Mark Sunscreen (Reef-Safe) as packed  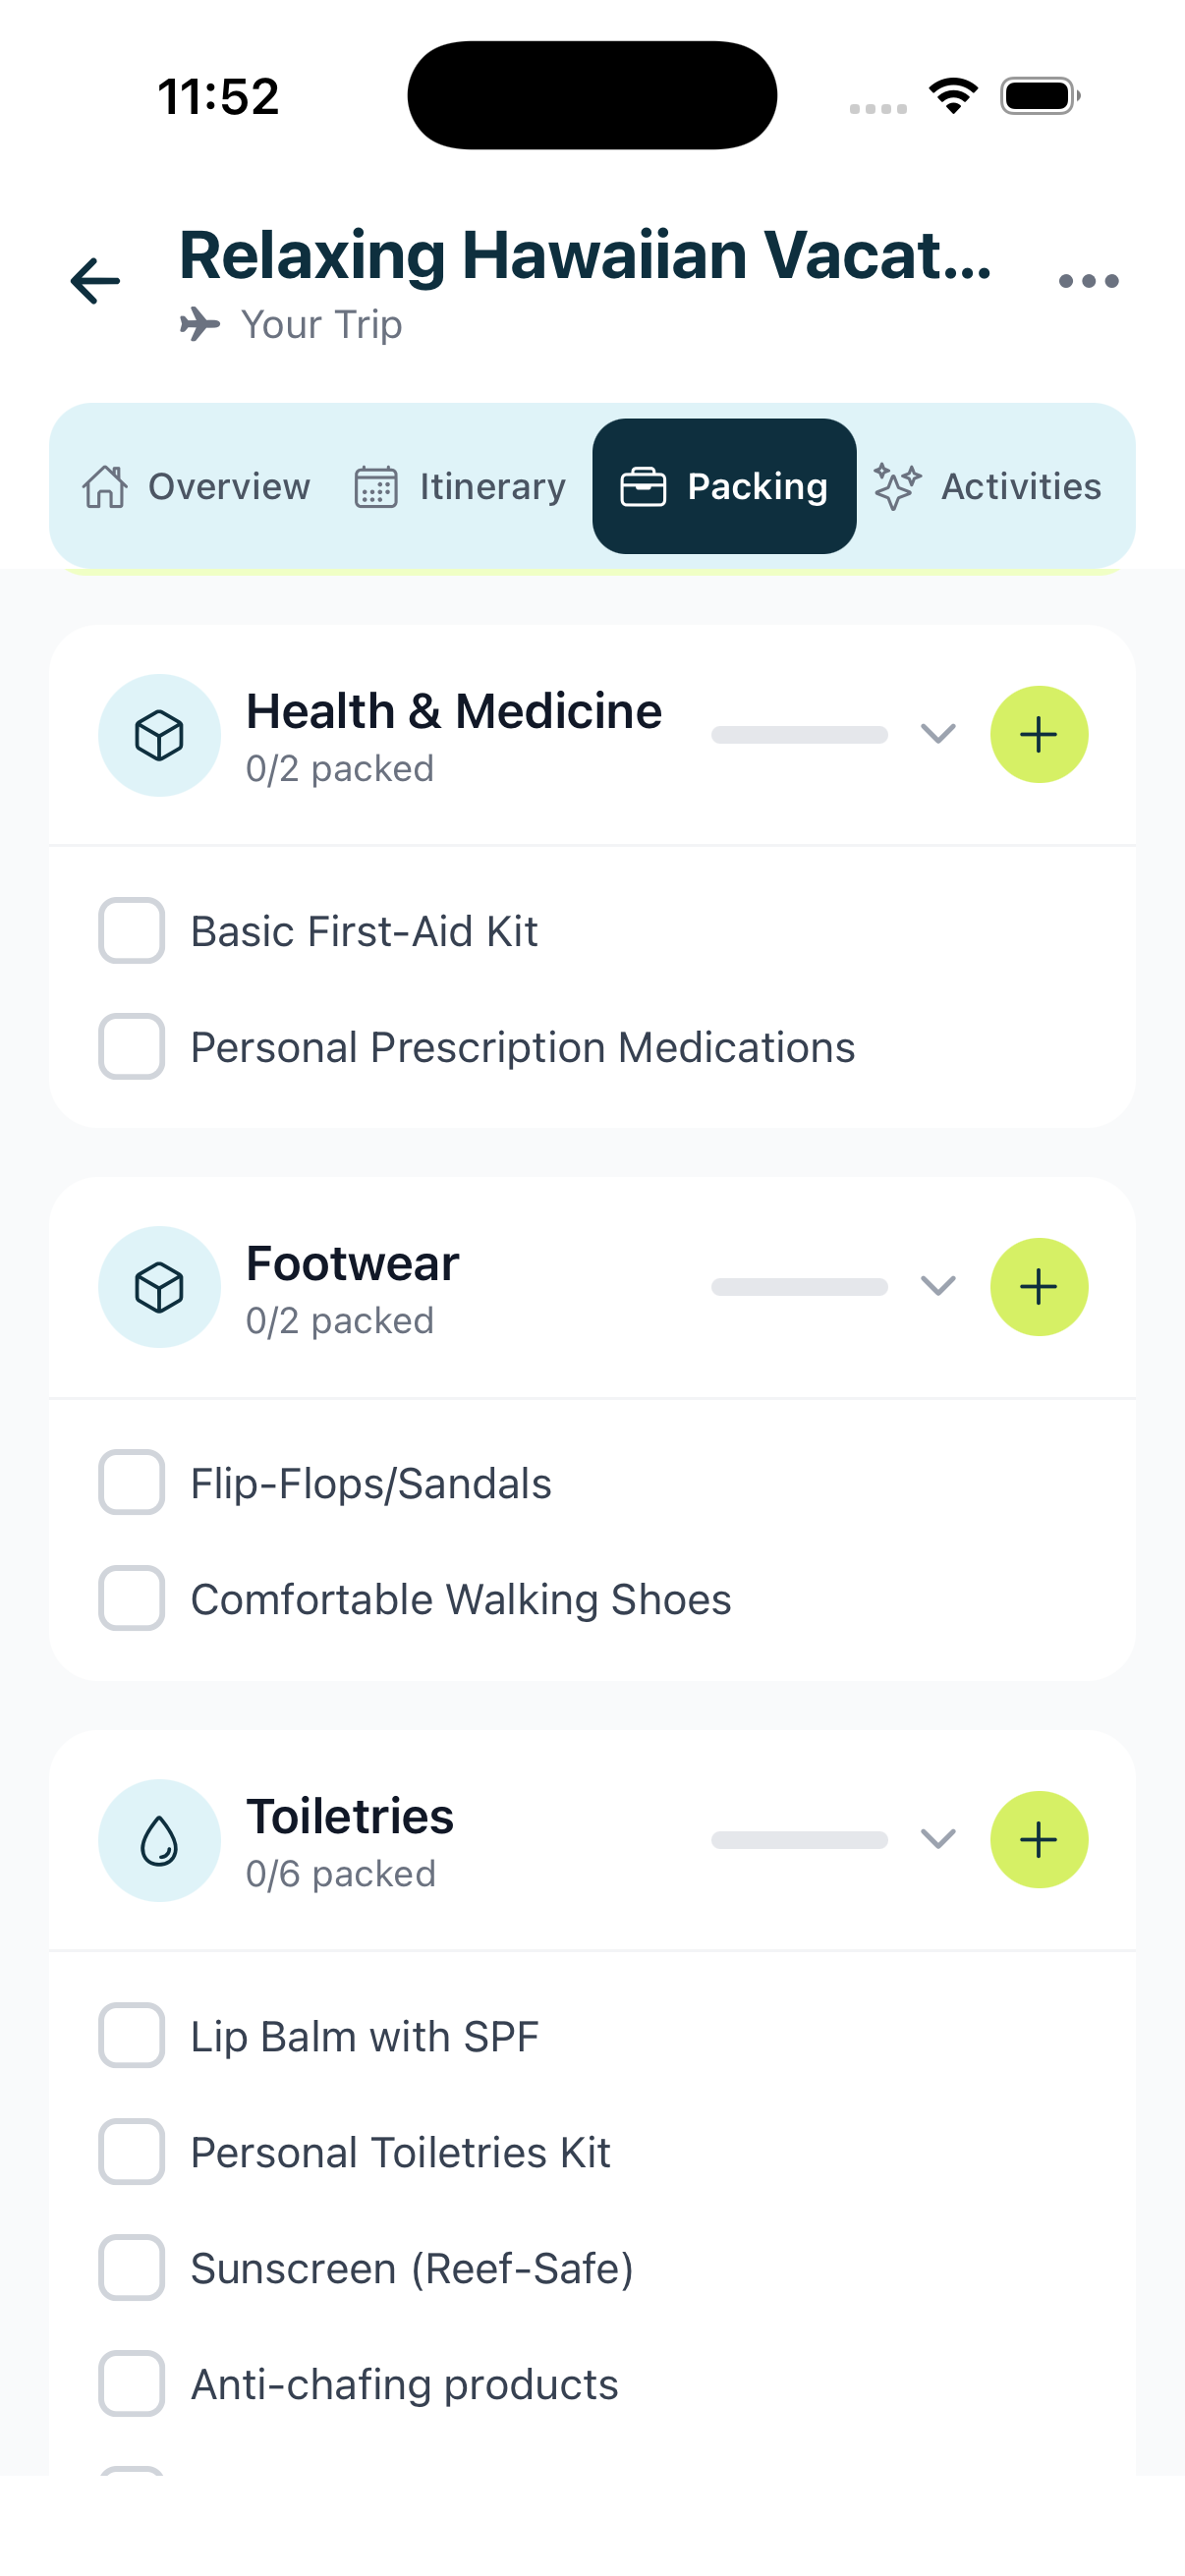[131, 2268]
